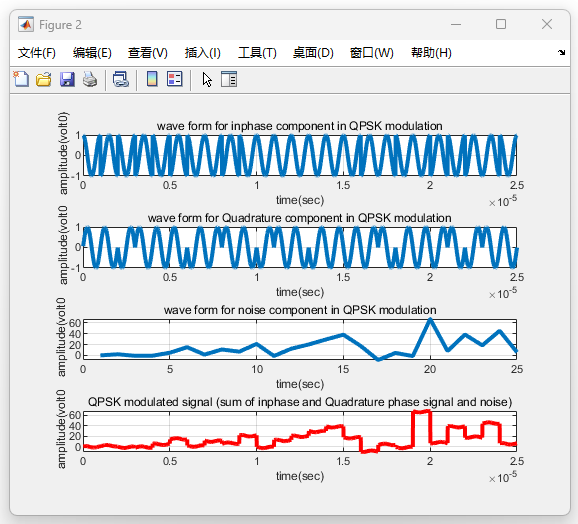Screen dimensions: 578x524
Task: Open a file with the folder icon
Action: [x=43, y=79]
